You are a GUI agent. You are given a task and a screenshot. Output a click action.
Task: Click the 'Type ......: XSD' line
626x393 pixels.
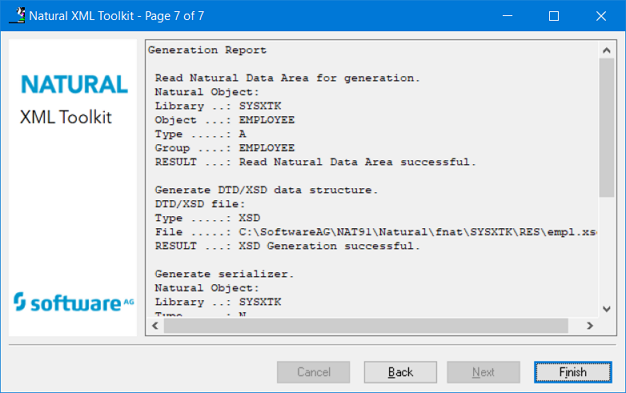208,218
